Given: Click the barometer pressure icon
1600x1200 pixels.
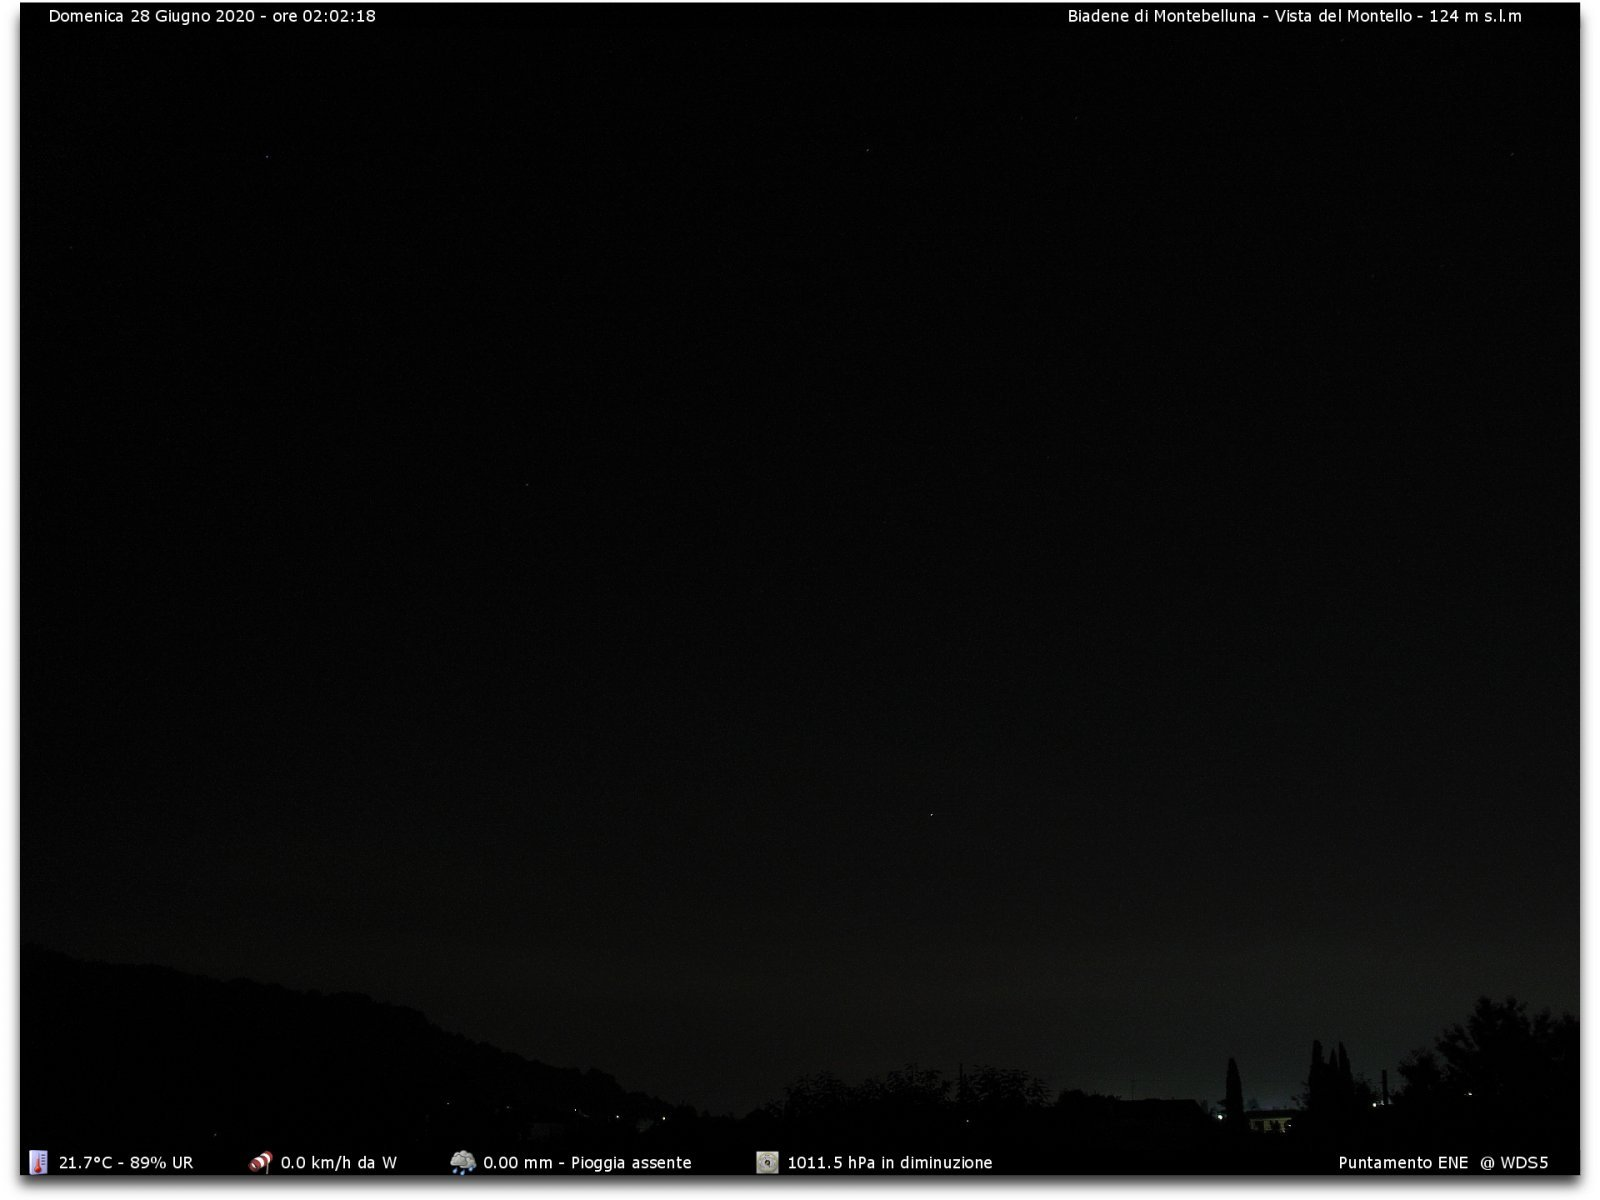Looking at the screenshot, I should point(767,1162).
